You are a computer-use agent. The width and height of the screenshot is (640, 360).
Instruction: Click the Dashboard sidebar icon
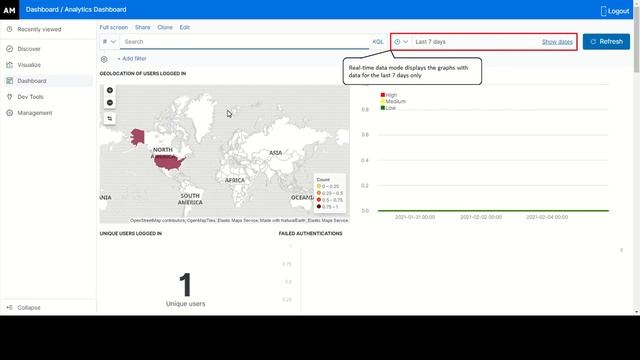9,81
